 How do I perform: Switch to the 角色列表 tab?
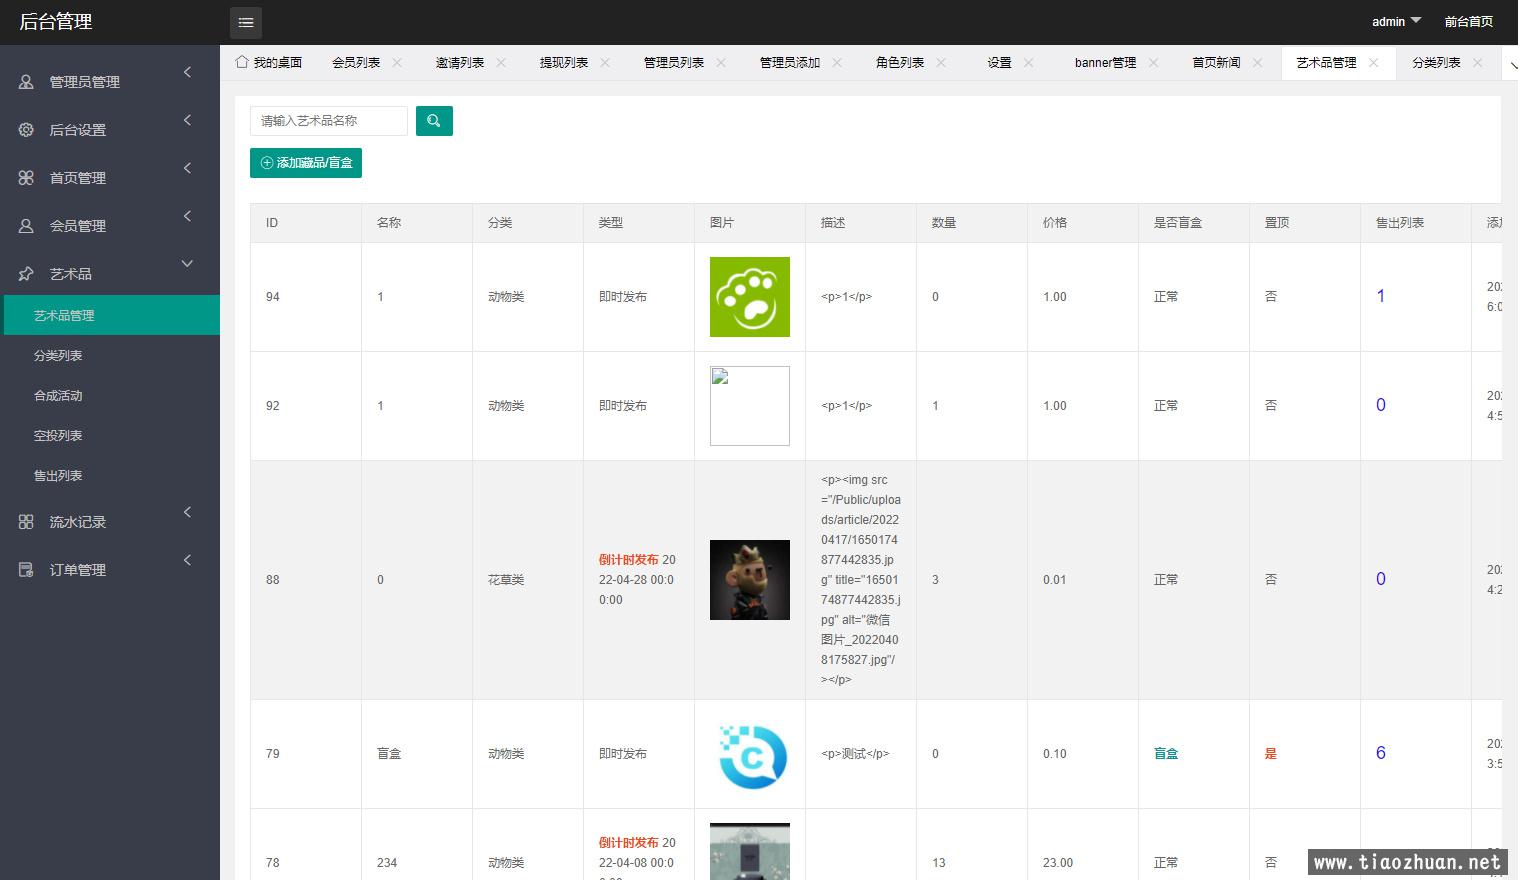tap(900, 63)
